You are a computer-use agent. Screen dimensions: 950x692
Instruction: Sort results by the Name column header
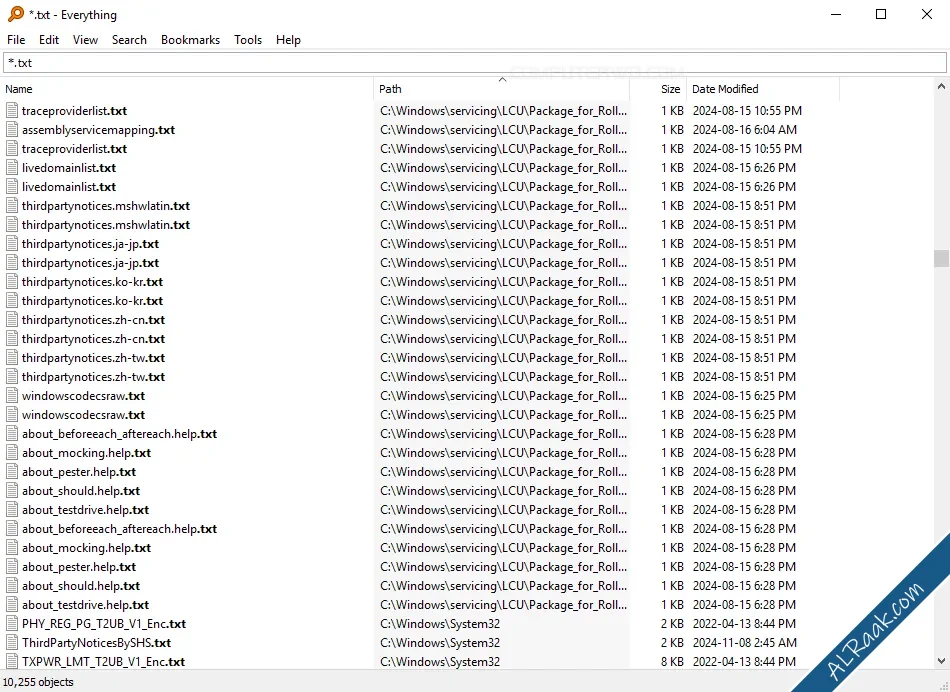[x=187, y=89]
